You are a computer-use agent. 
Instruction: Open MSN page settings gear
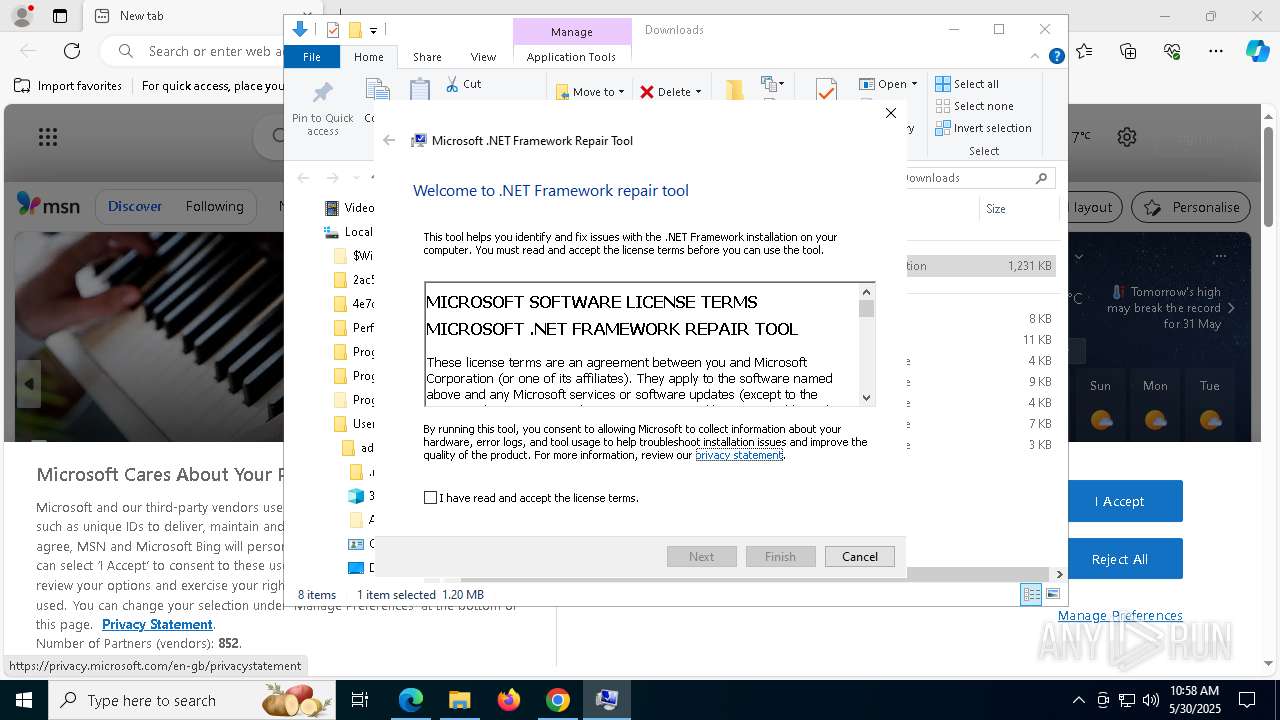point(1127,137)
